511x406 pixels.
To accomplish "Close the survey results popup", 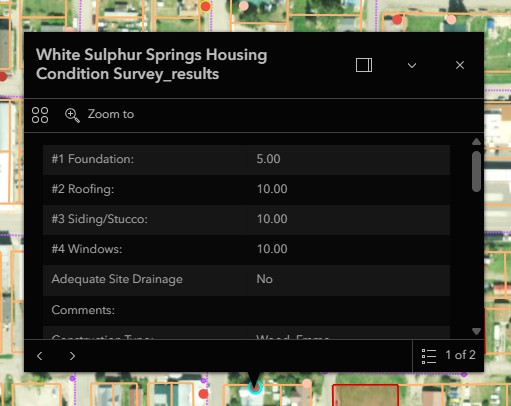I will [x=460, y=65].
